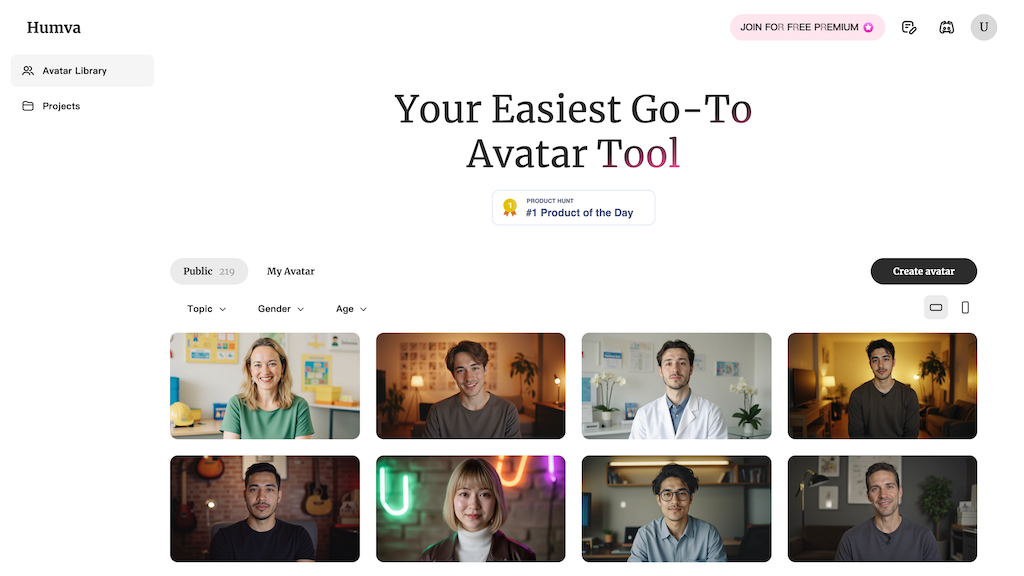Switch to landscape view layout icon
The image size is (1024, 576).
point(936,308)
